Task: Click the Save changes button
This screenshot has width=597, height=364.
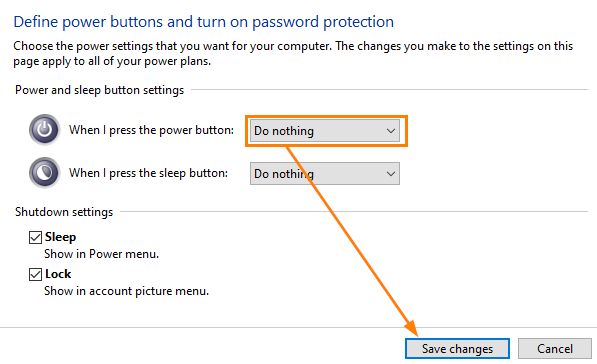Action: pyautogui.click(x=457, y=349)
